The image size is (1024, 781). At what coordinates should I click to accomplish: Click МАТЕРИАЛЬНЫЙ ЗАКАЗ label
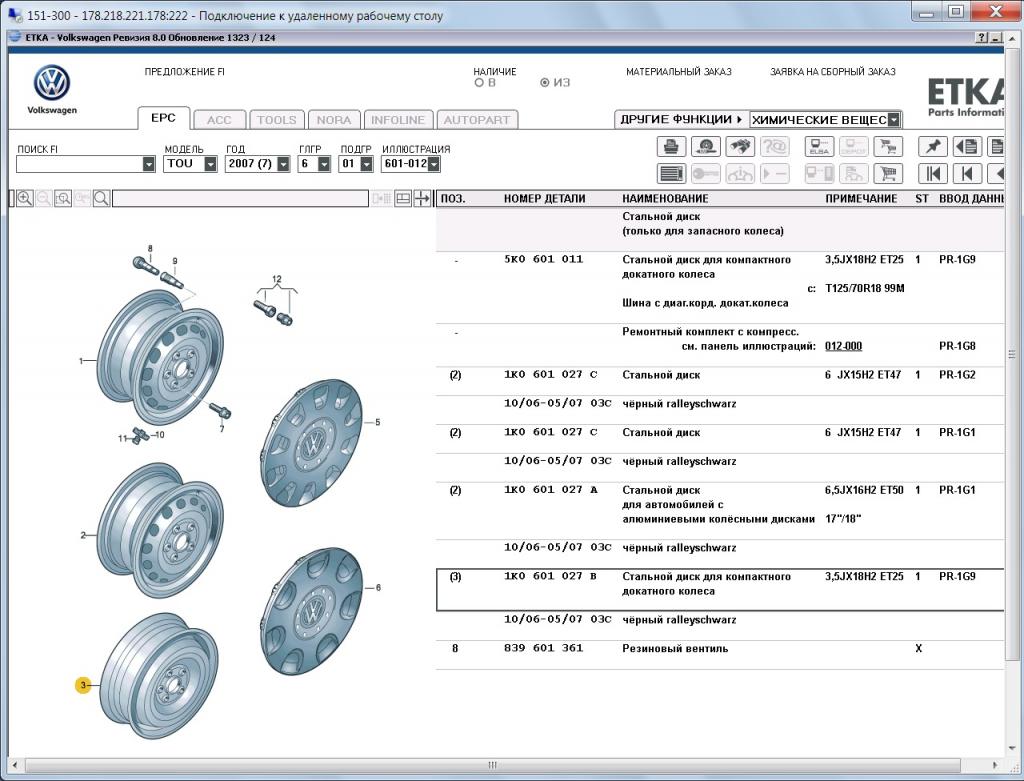point(679,72)
